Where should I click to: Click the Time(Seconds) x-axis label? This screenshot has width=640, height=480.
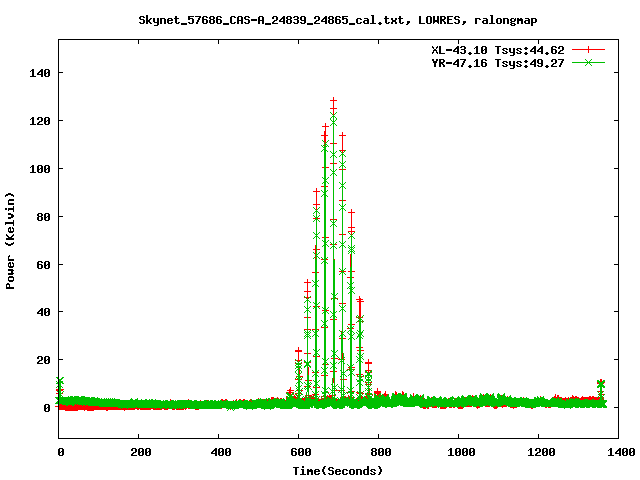click(338, 471)
